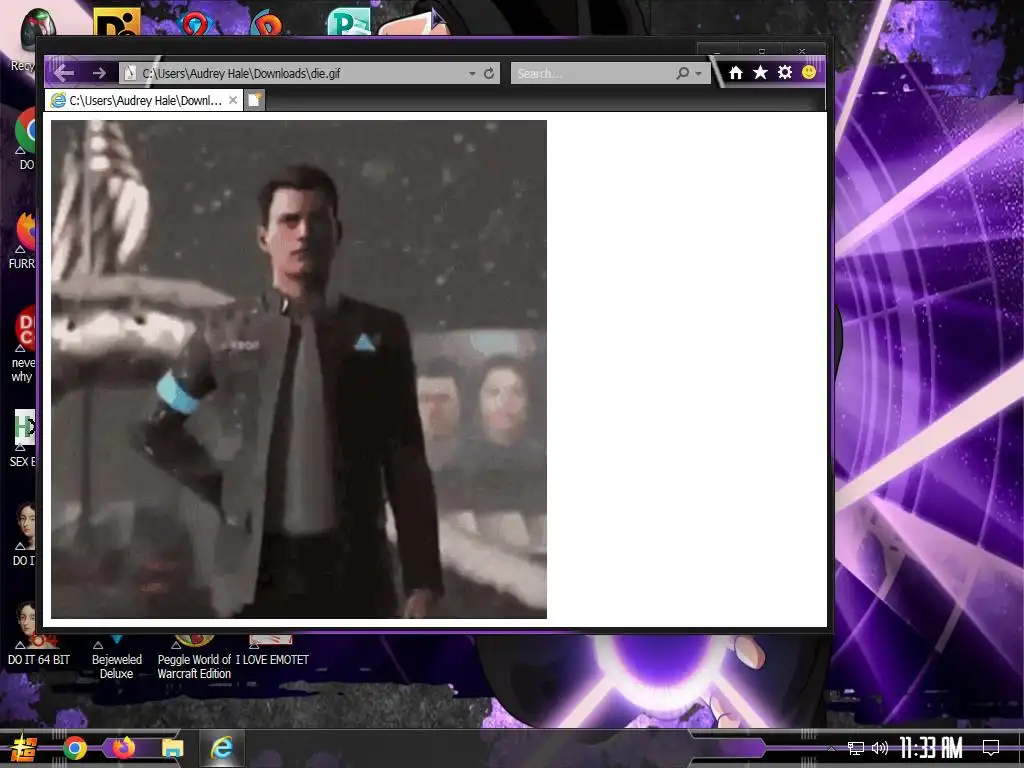
Task: Select the red 'neve why' desktop icon
Action: pos(25,343)
